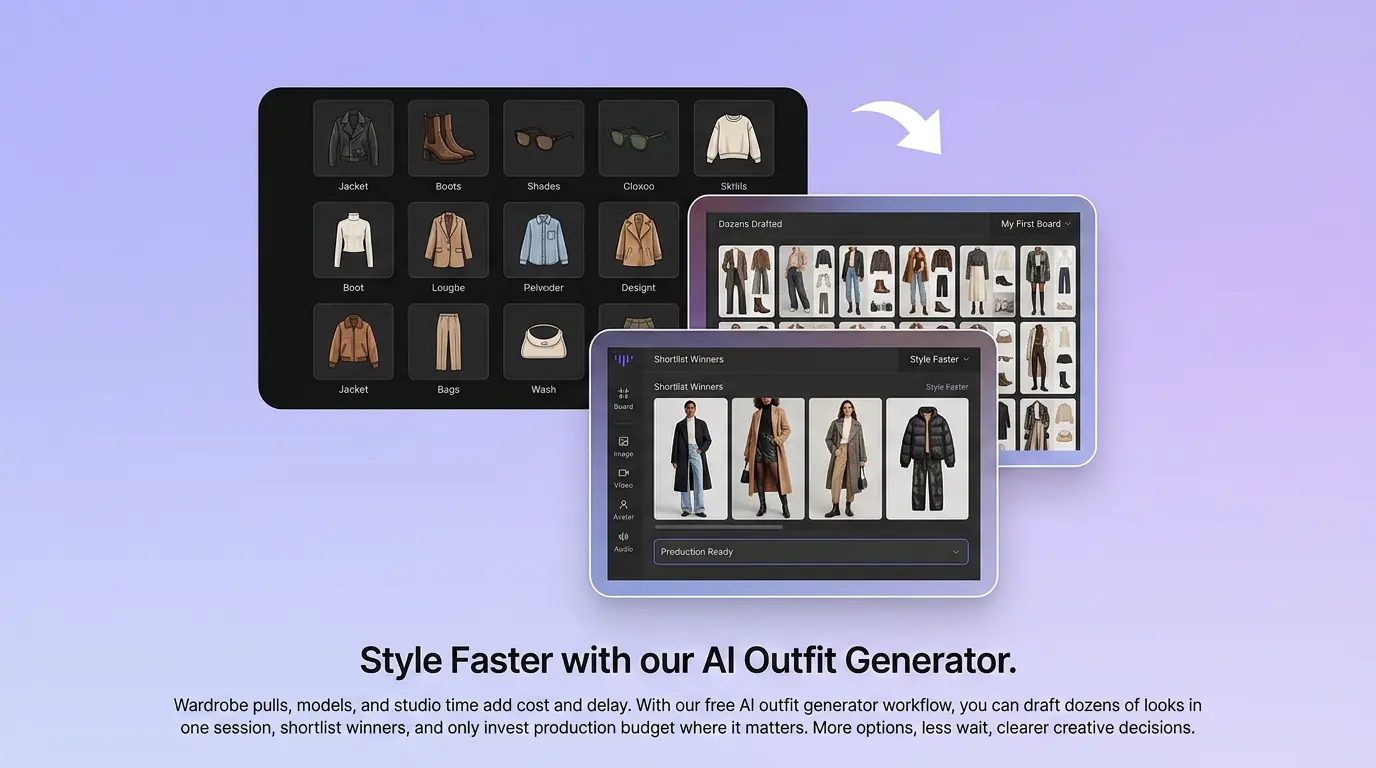1376x768 pixels.
Task: Open the Audio tool in sidebar
Action: coord(623,542)
